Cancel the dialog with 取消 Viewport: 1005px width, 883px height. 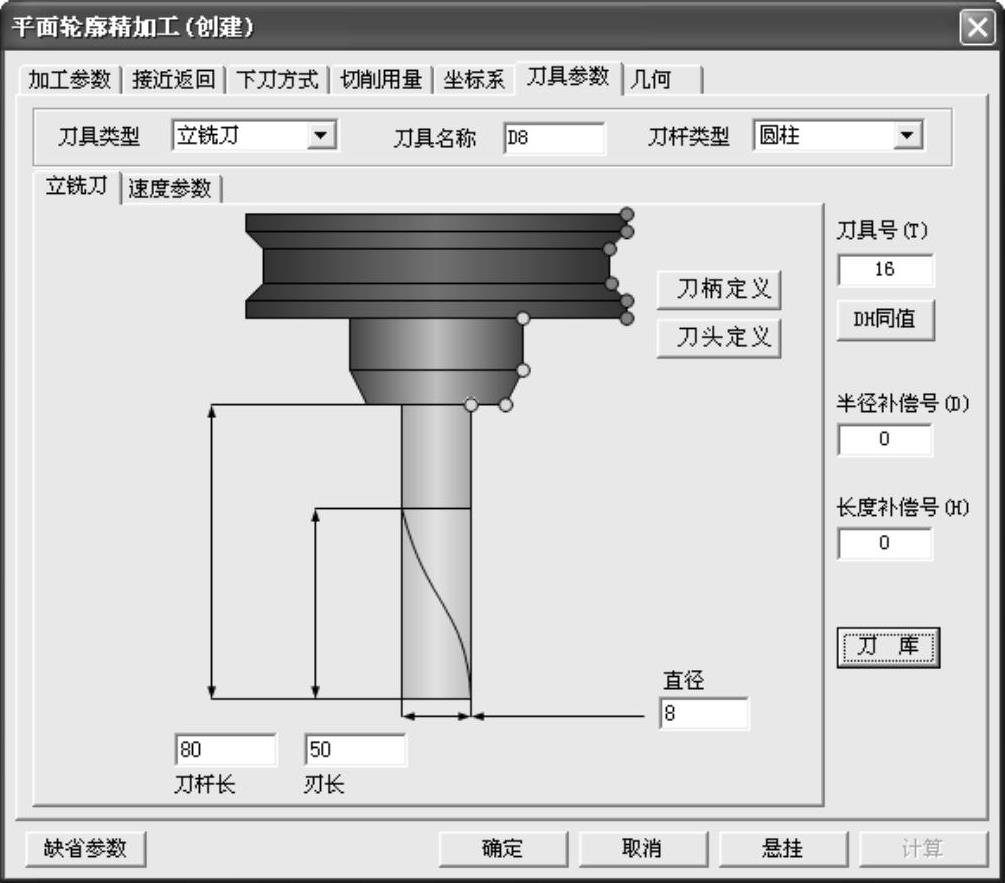coord(642,849)
